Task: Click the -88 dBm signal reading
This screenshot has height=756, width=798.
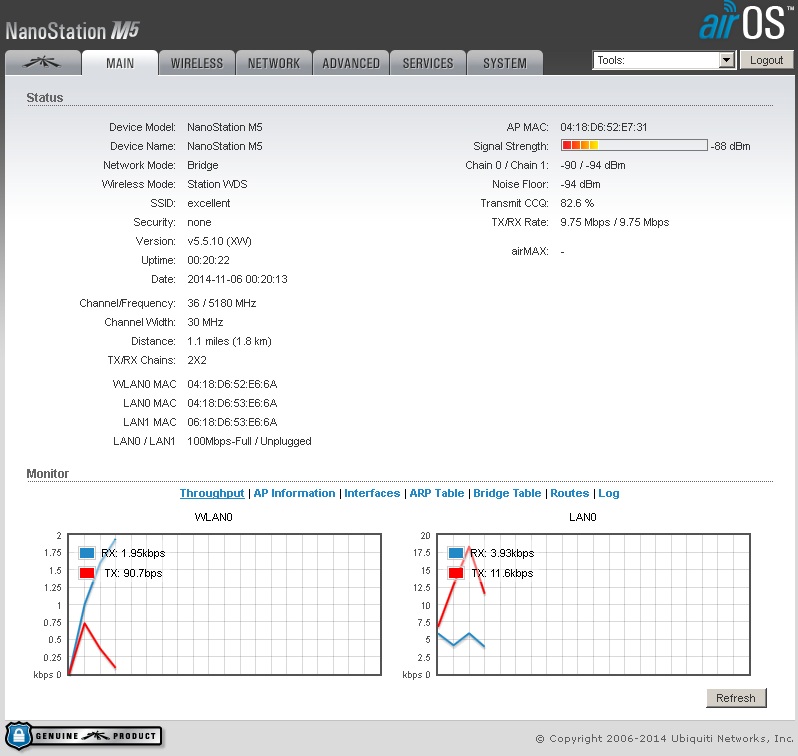Action: point(731,146)
